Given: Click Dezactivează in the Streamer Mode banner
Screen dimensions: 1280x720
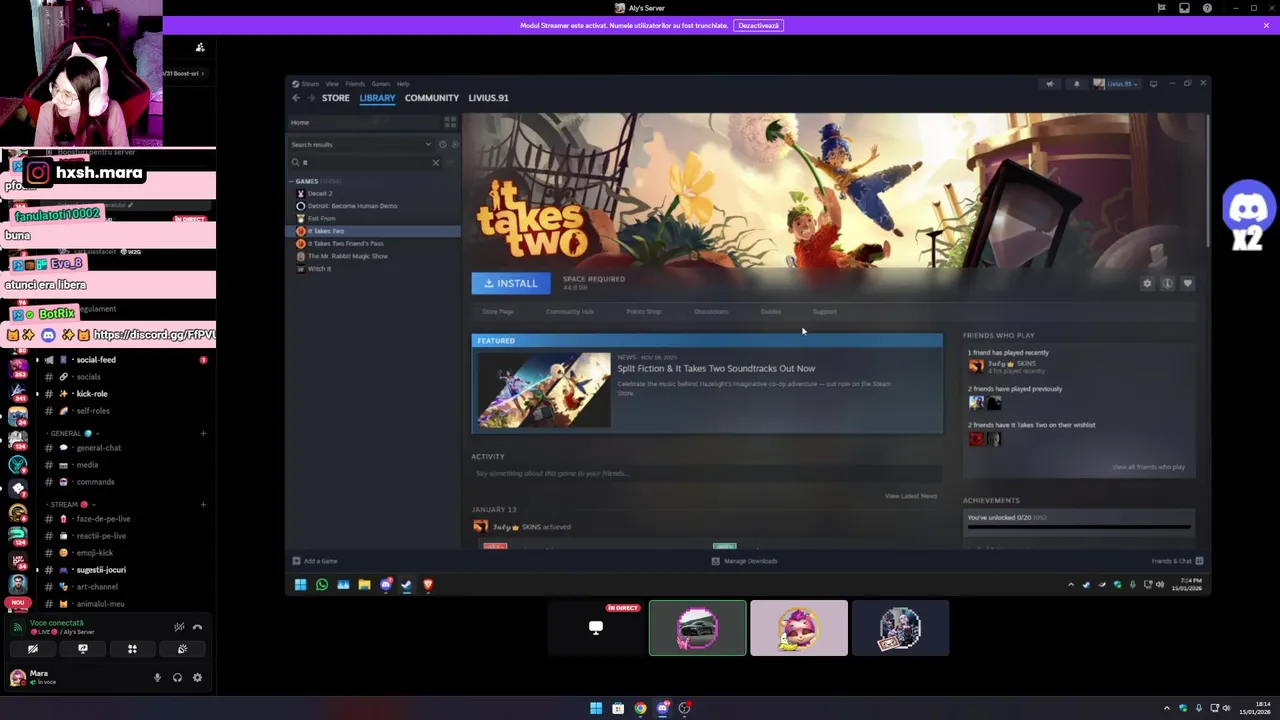Looking at the screenshot, I should pyautogui.click(x=758, y=25).
